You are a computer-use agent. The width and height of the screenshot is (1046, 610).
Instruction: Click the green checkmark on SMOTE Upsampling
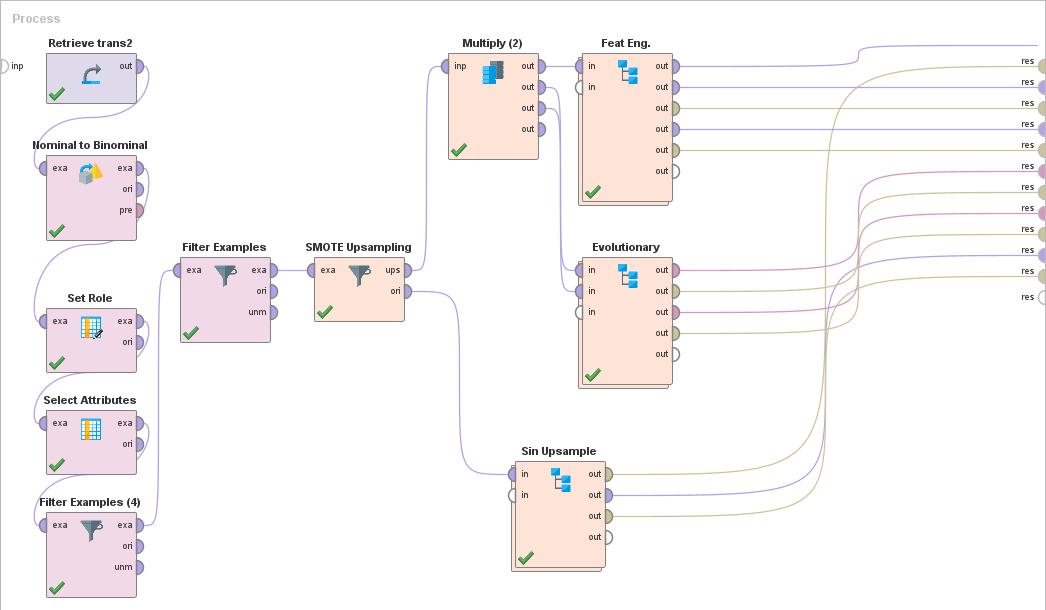coord(324,312)
